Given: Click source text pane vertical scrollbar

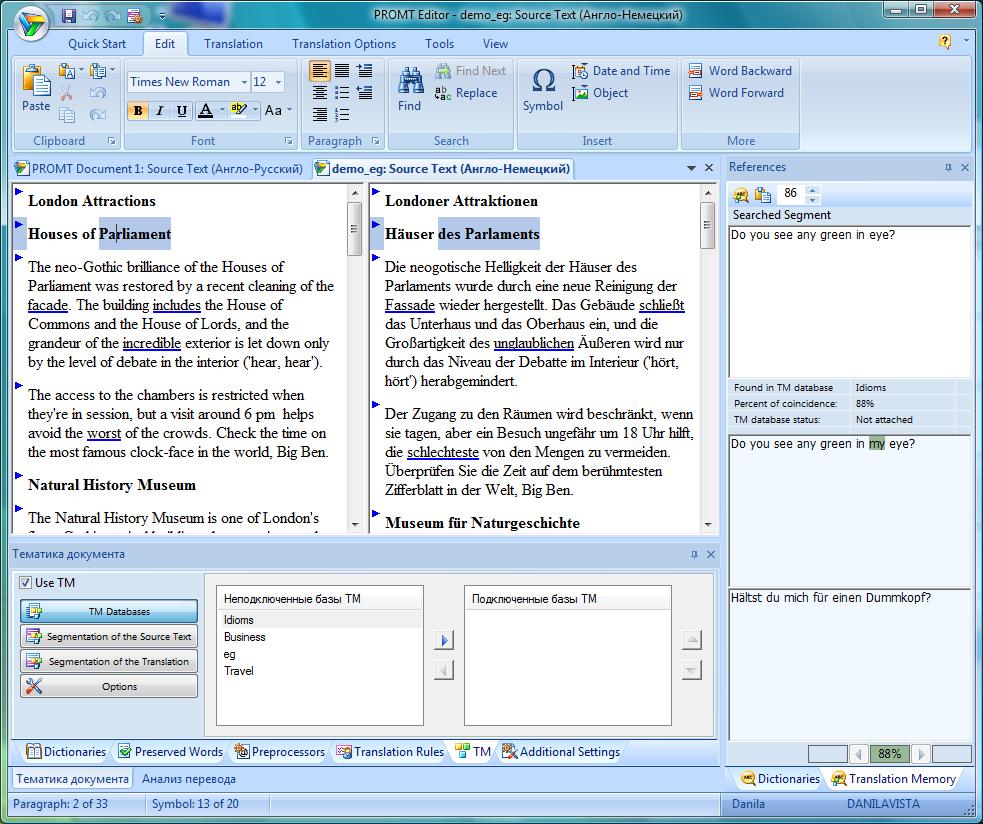Looking at the screenshot, I should coord(355,229).
